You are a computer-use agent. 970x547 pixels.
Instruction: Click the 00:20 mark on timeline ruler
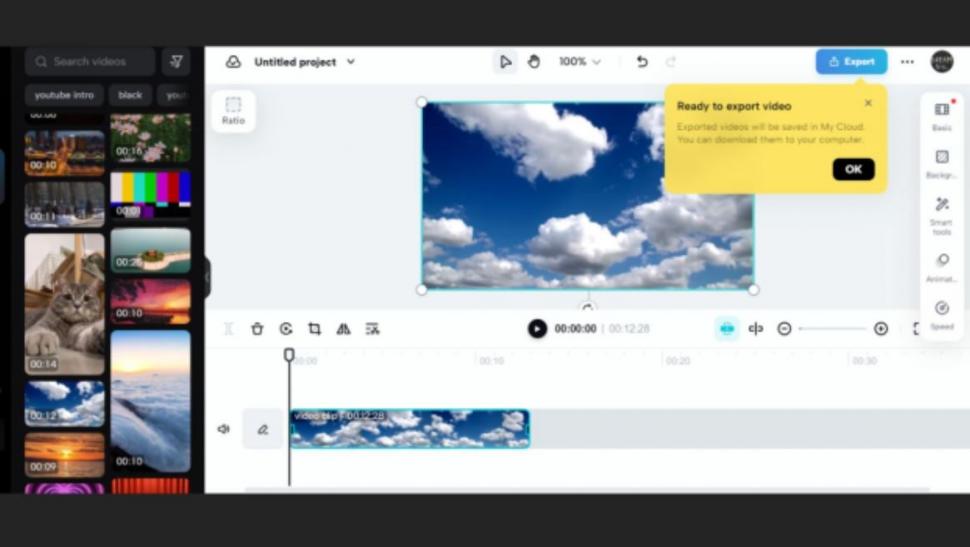click(678, 361)
